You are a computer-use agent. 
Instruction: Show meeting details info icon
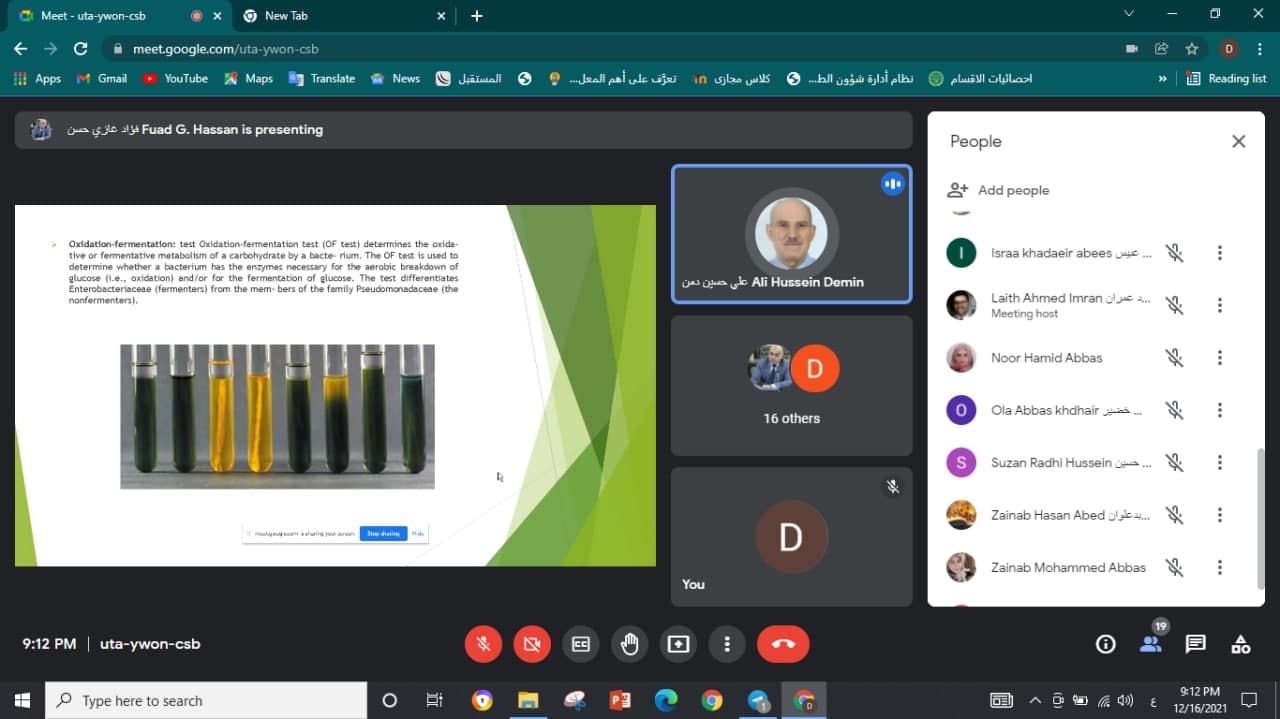pos(1105,644)
